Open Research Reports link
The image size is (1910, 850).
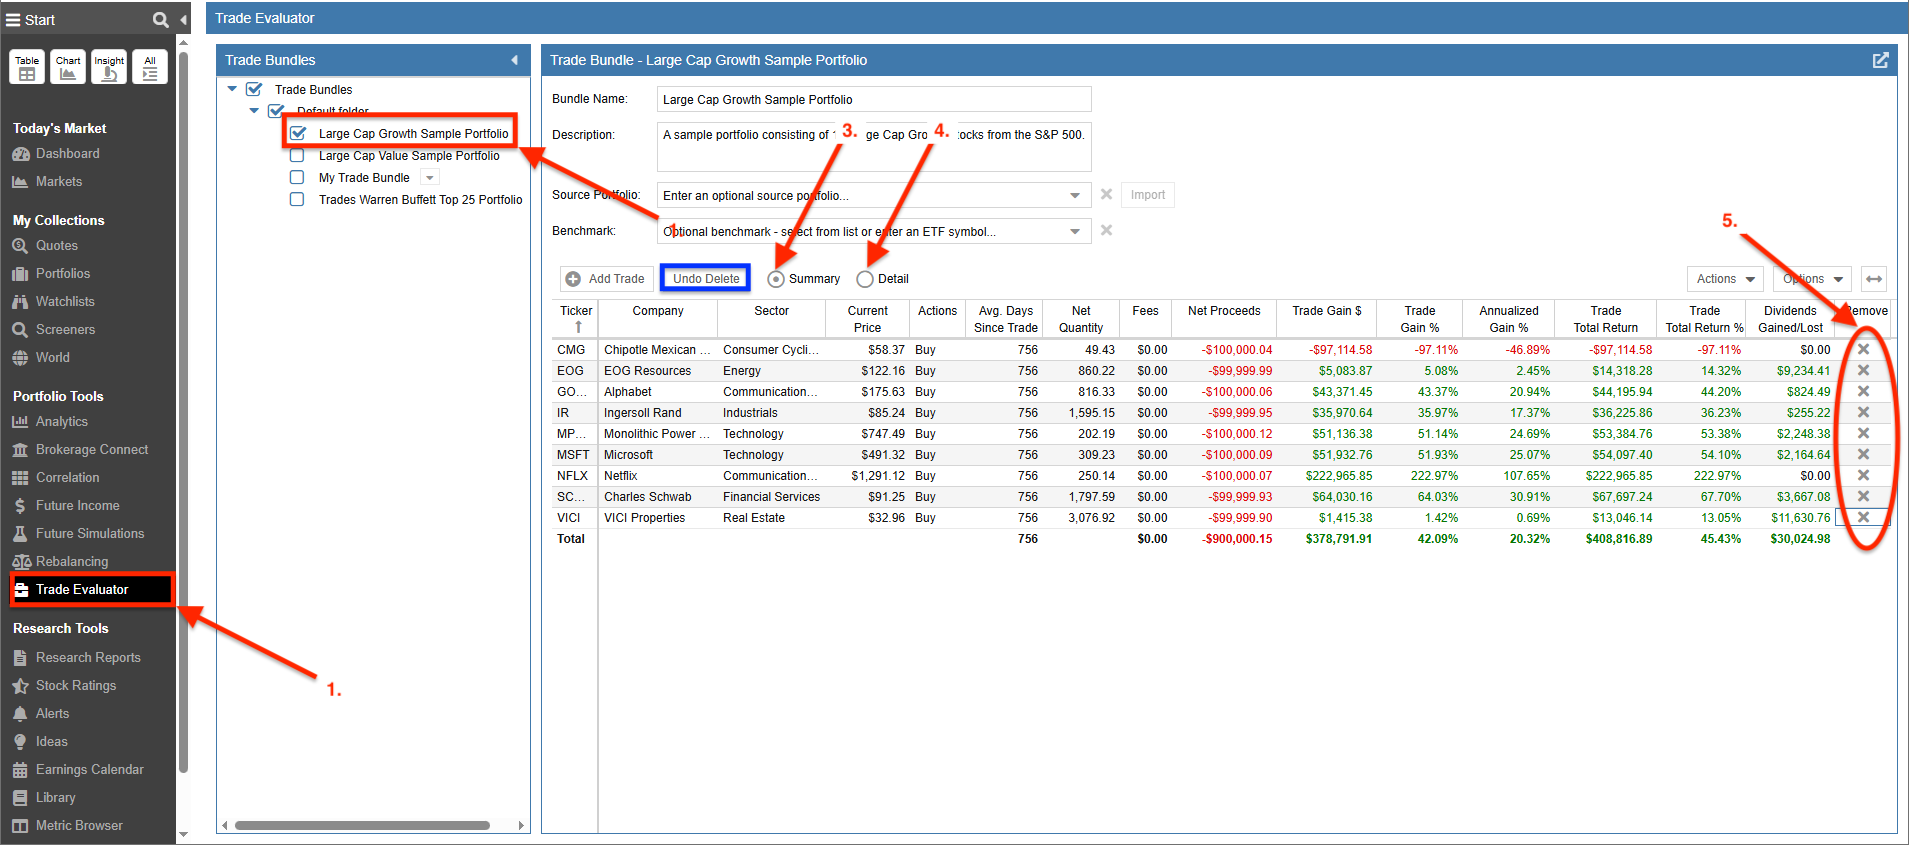click(x=87, y=657)
